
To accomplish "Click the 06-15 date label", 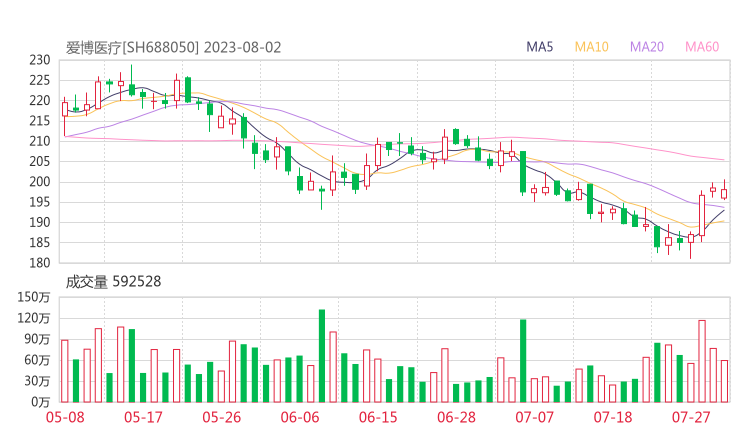I will (378, 417).
